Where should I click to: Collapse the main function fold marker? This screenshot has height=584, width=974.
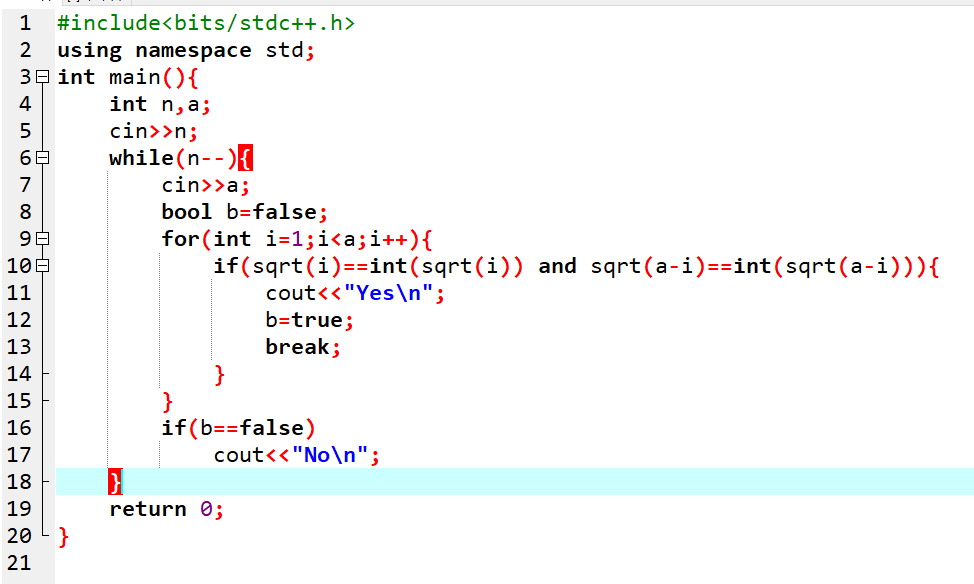pos(41,77)
